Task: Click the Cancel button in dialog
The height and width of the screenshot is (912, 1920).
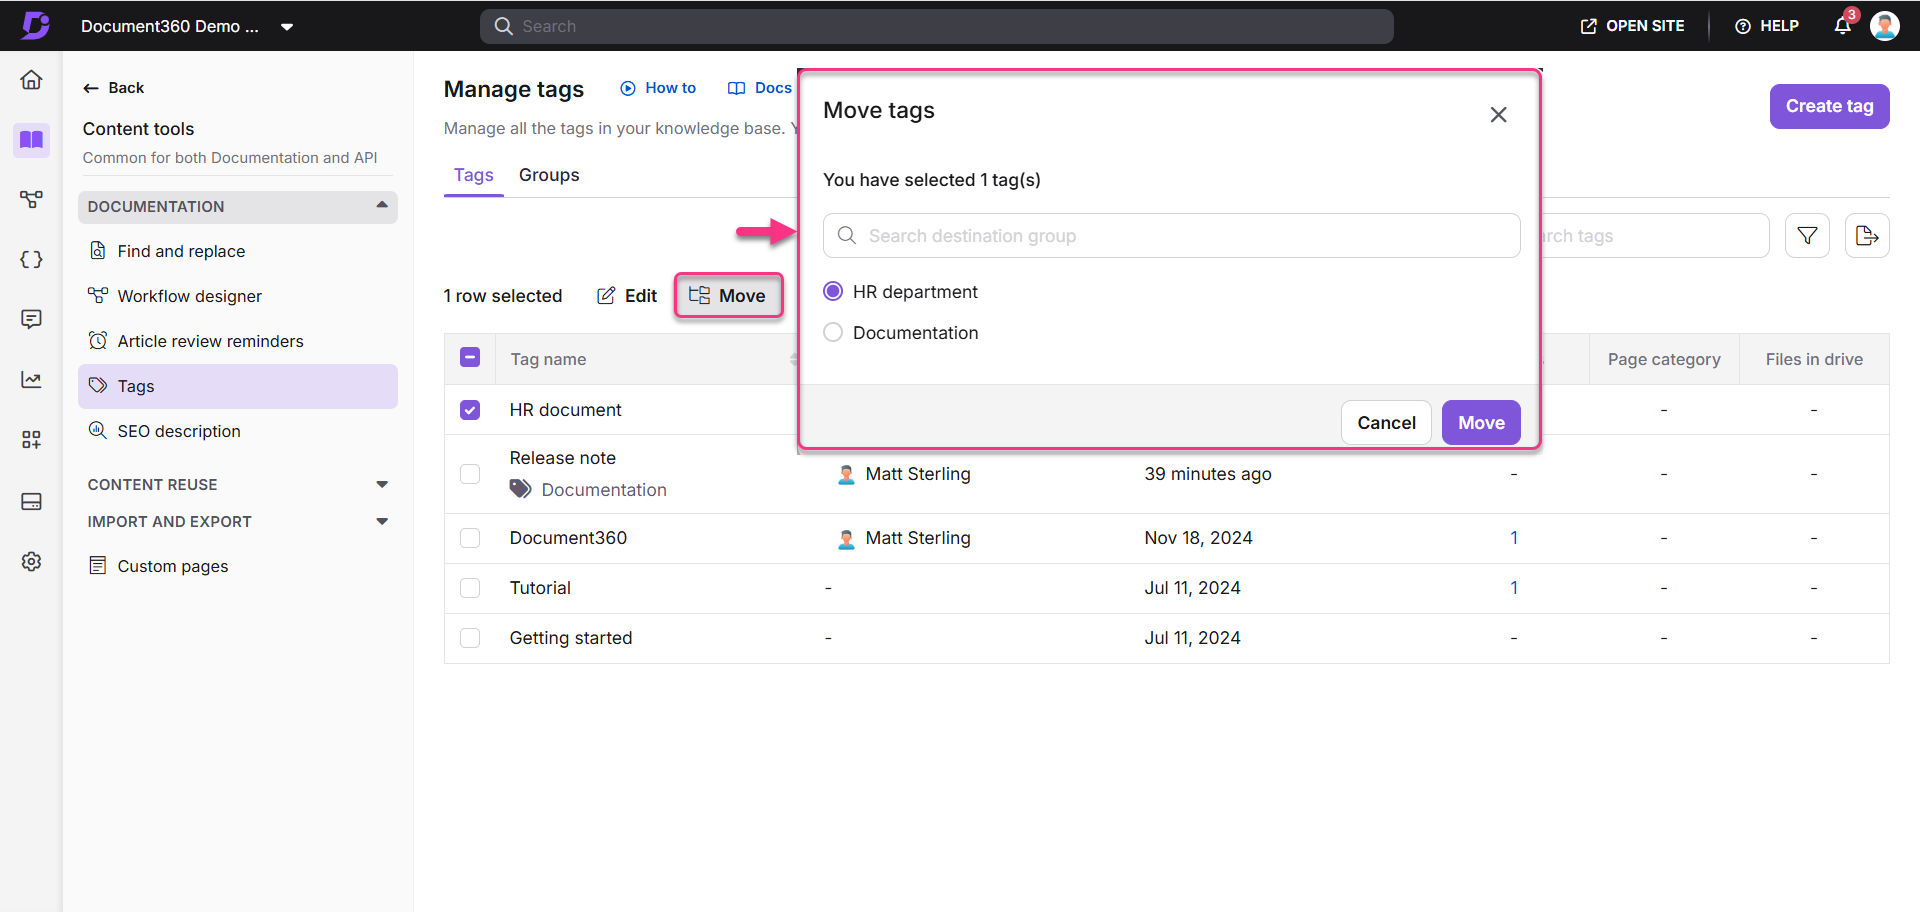Action: [x=1386, y=423]
